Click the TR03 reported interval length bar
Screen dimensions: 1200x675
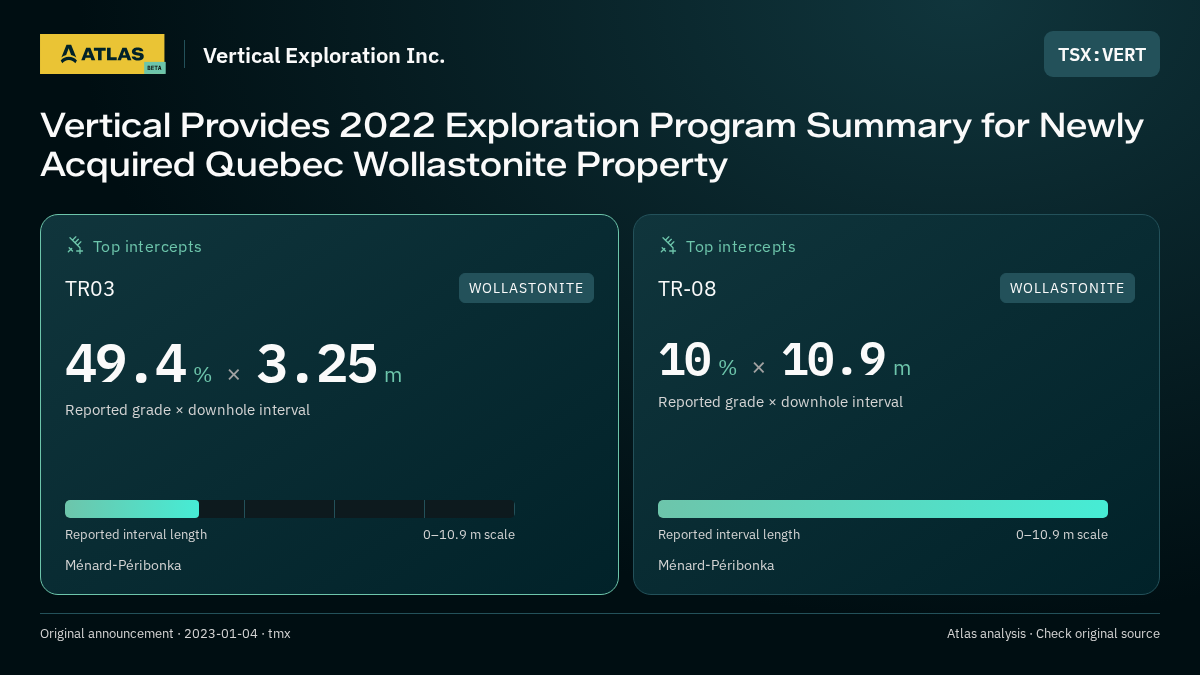pos(290,509)
